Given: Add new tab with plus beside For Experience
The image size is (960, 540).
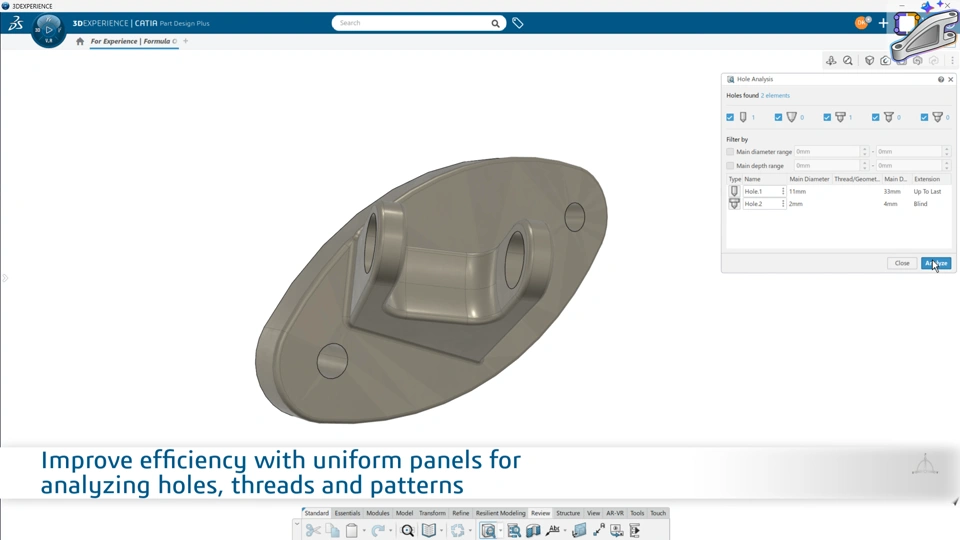Looking at the screenshot, I should [186, 41].
